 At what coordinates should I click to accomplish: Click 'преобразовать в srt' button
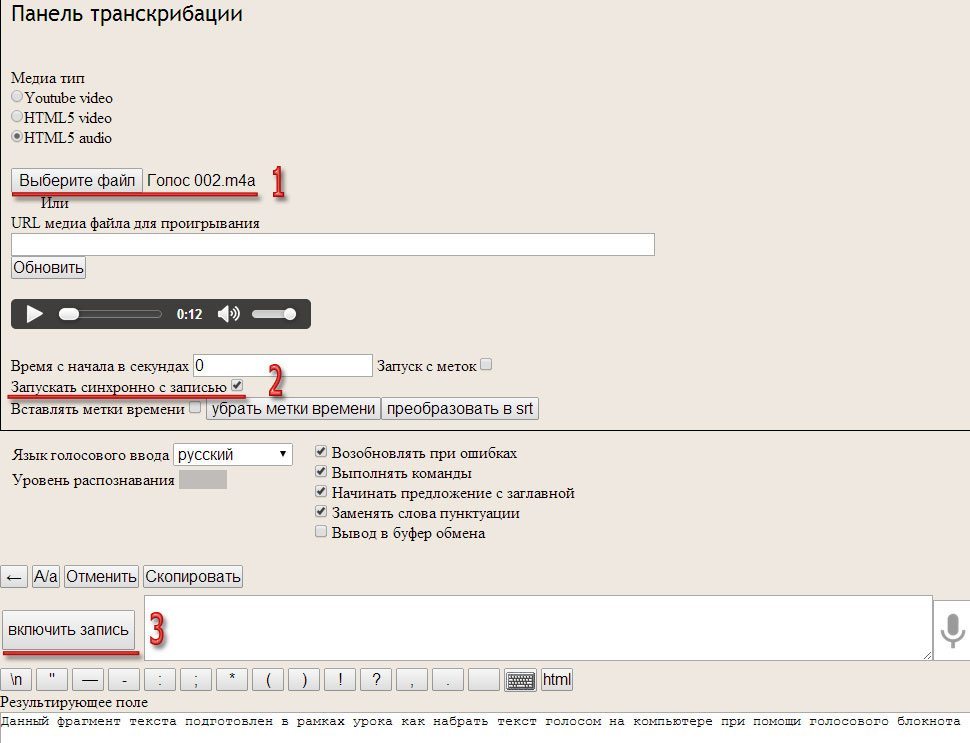[x=461, y=409]
